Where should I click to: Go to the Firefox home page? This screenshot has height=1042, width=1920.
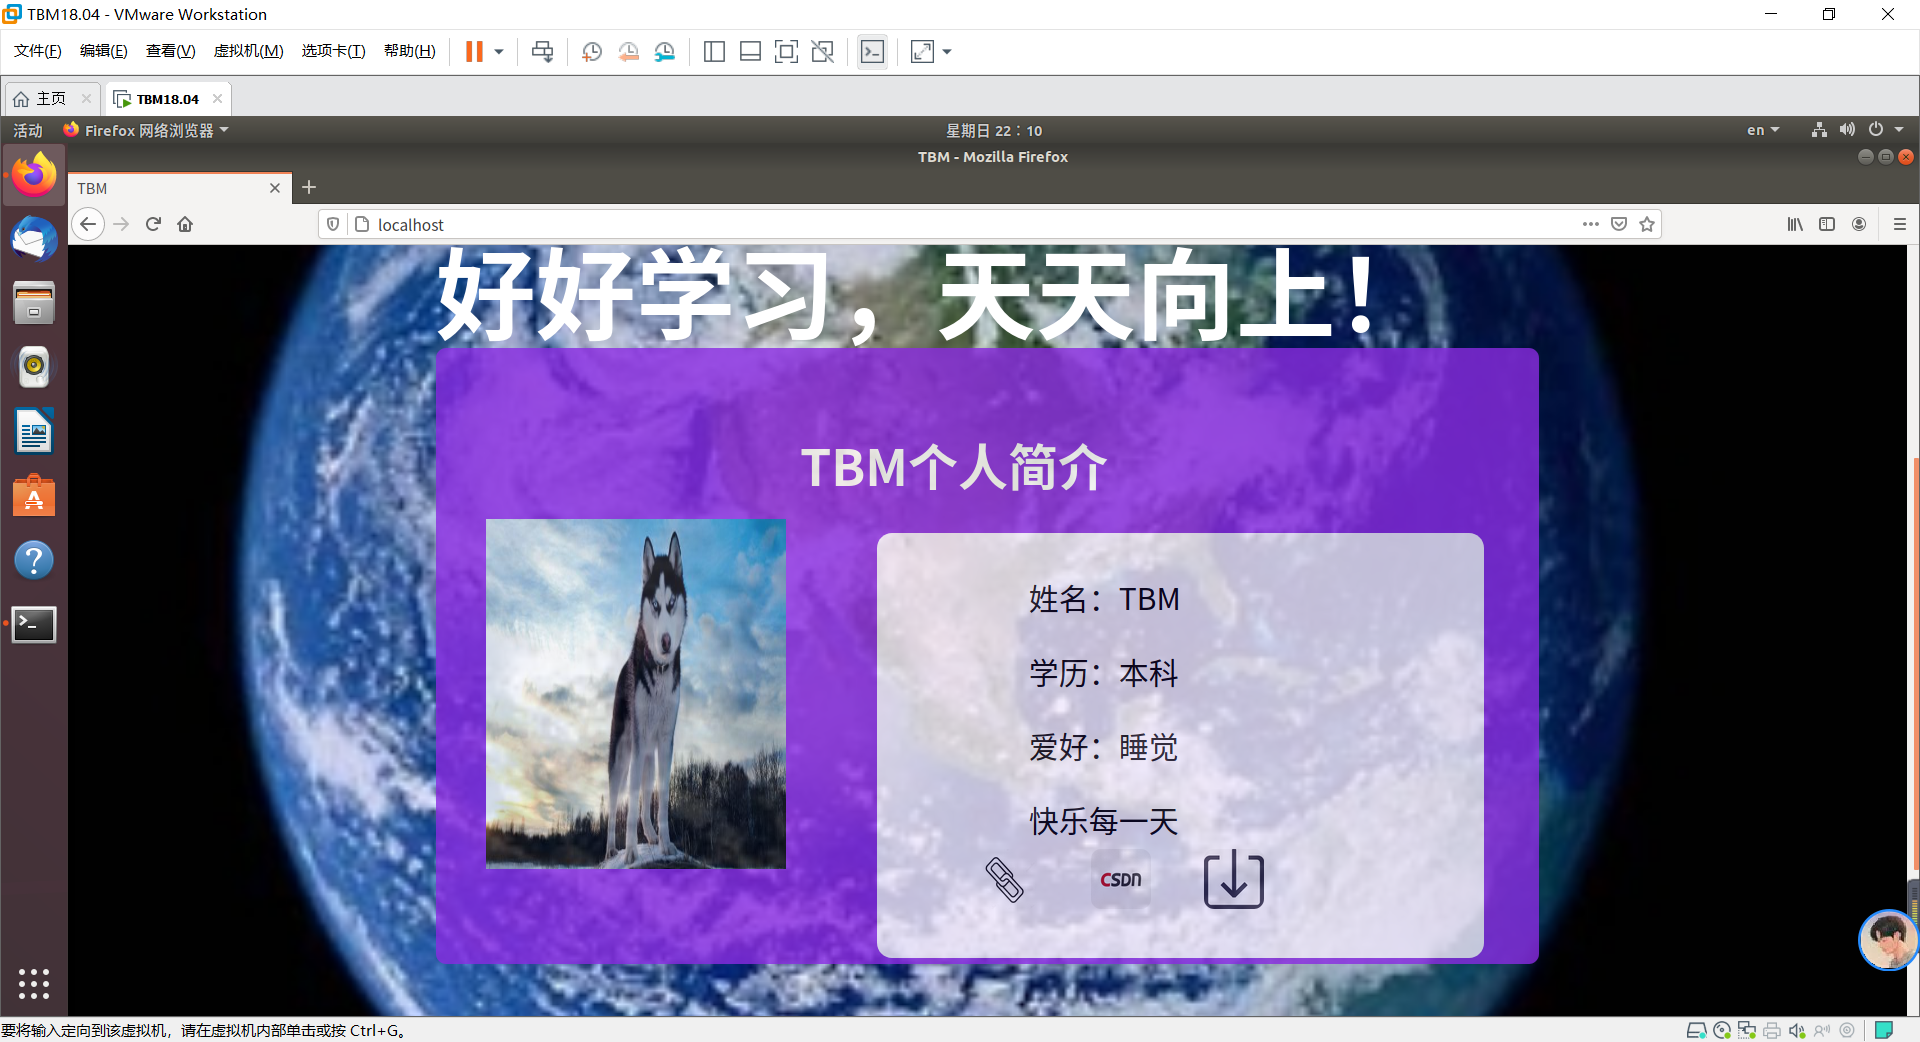(x=185, y=224)
